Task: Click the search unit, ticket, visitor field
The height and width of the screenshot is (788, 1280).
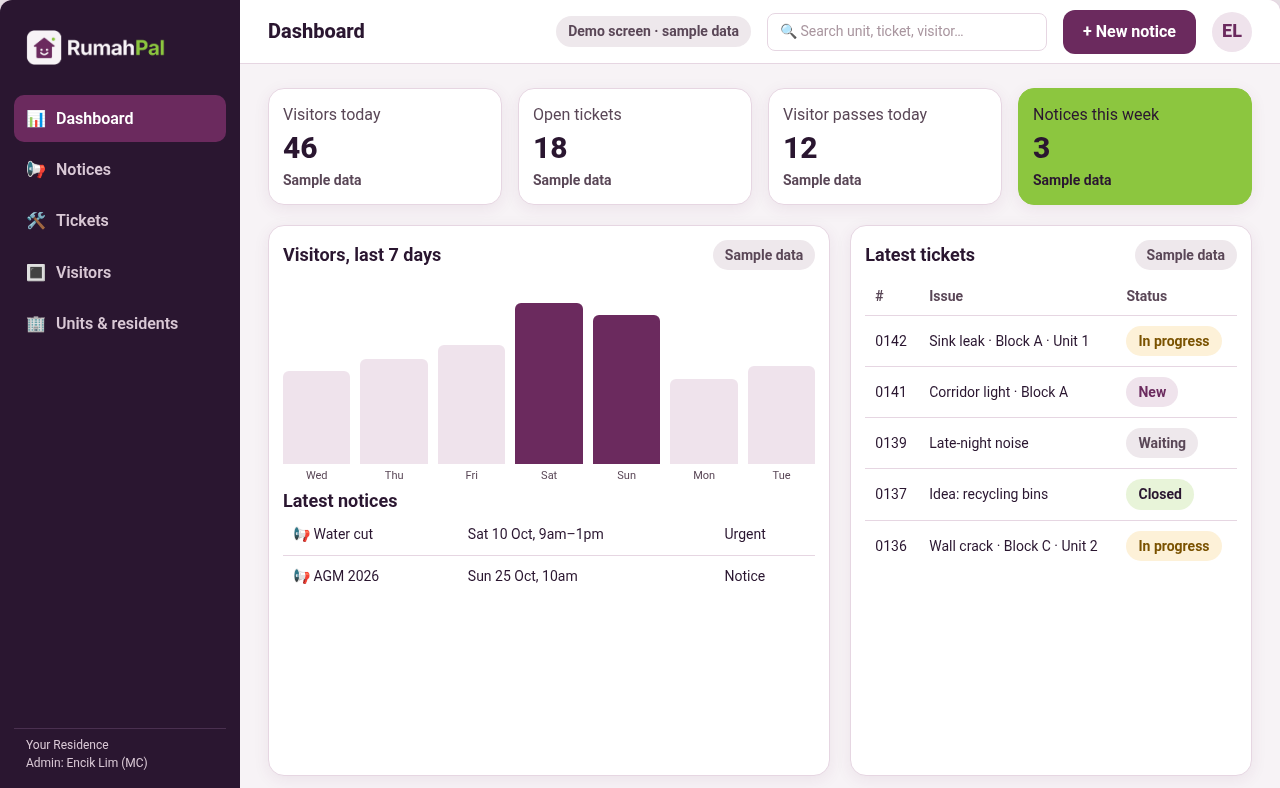Action: click(907, 31)
